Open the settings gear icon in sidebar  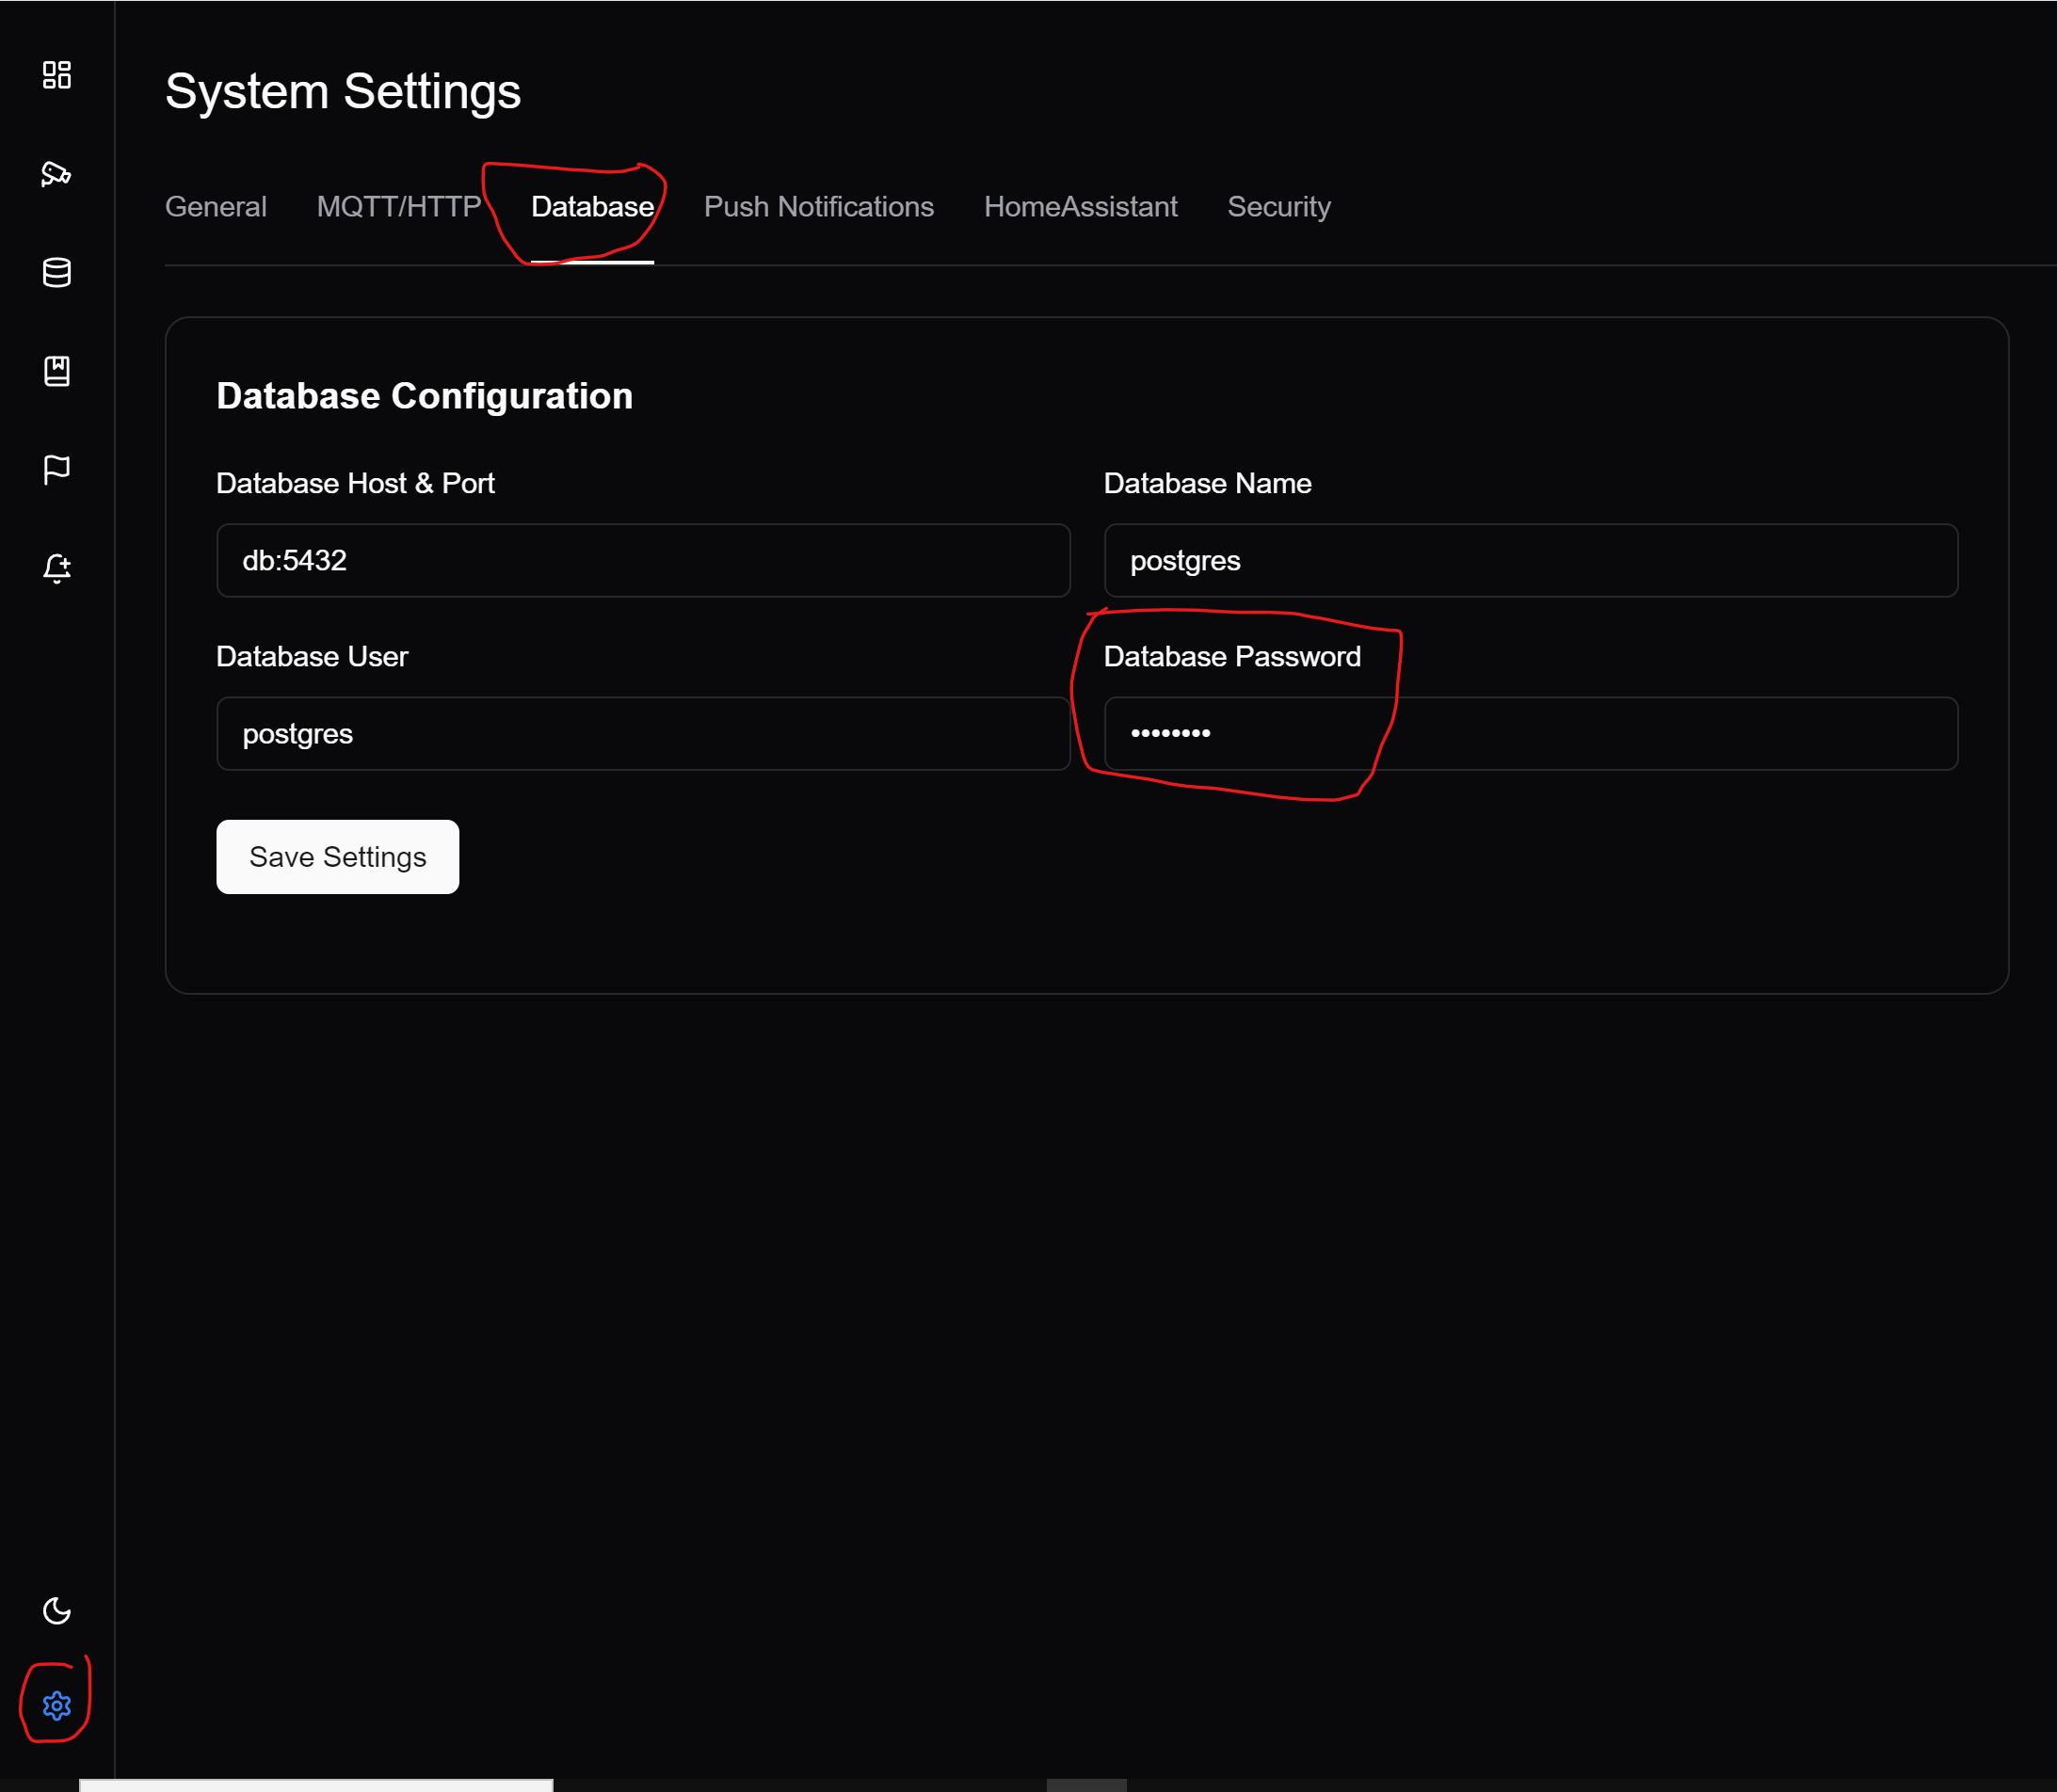[57, 1705]
